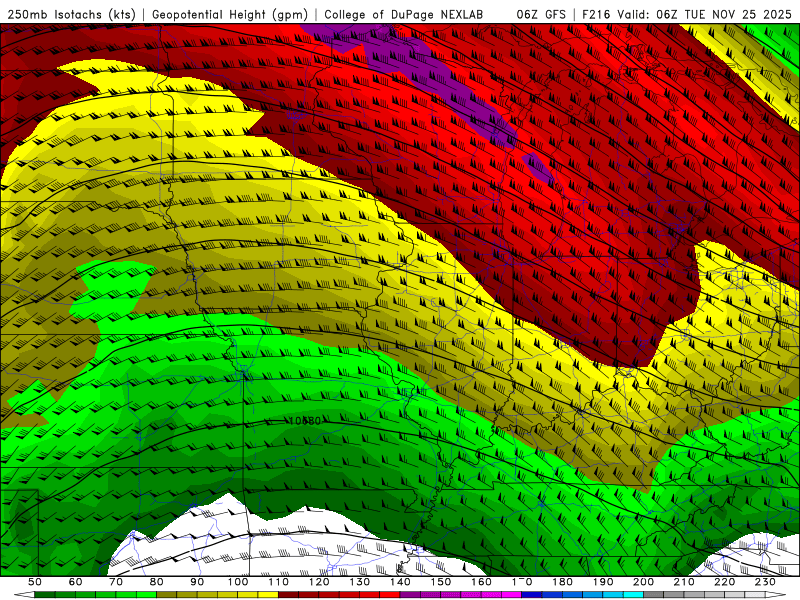Click the right arrow end of color bar

click(776, 595)
